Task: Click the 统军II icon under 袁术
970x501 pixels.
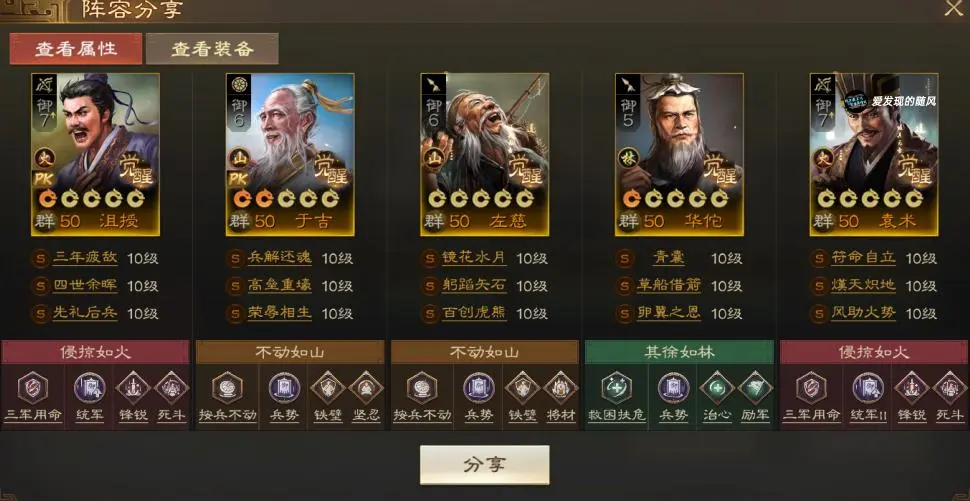Action: [868, 388]
